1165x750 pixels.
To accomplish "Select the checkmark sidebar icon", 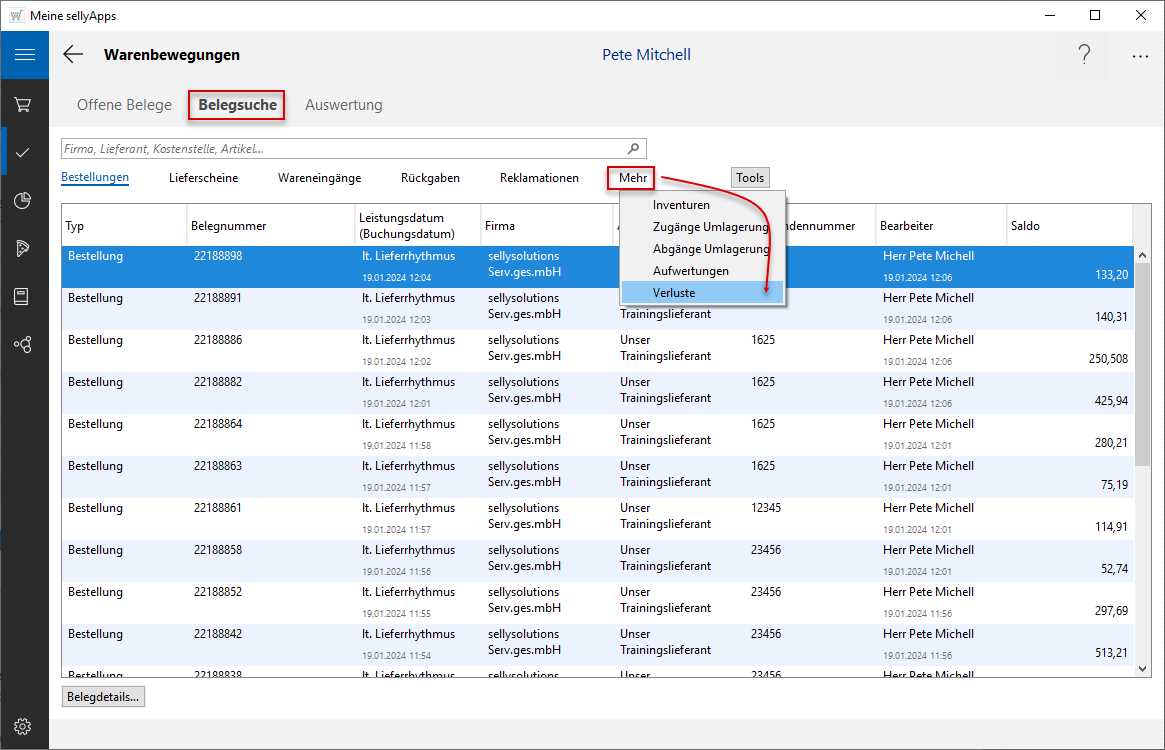I will point(24,152).
